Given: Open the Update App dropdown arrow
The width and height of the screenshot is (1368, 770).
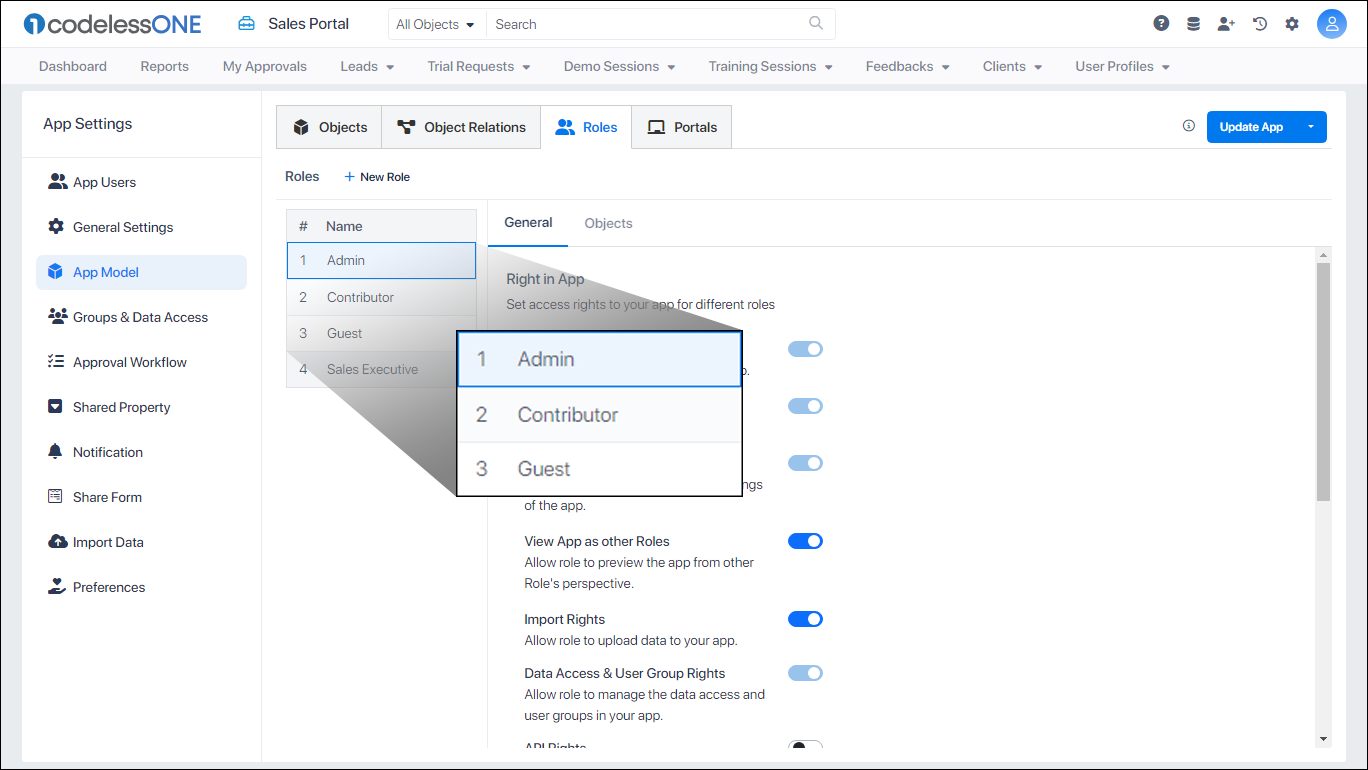Looking at the screenshot, I should click(1311, 127).
